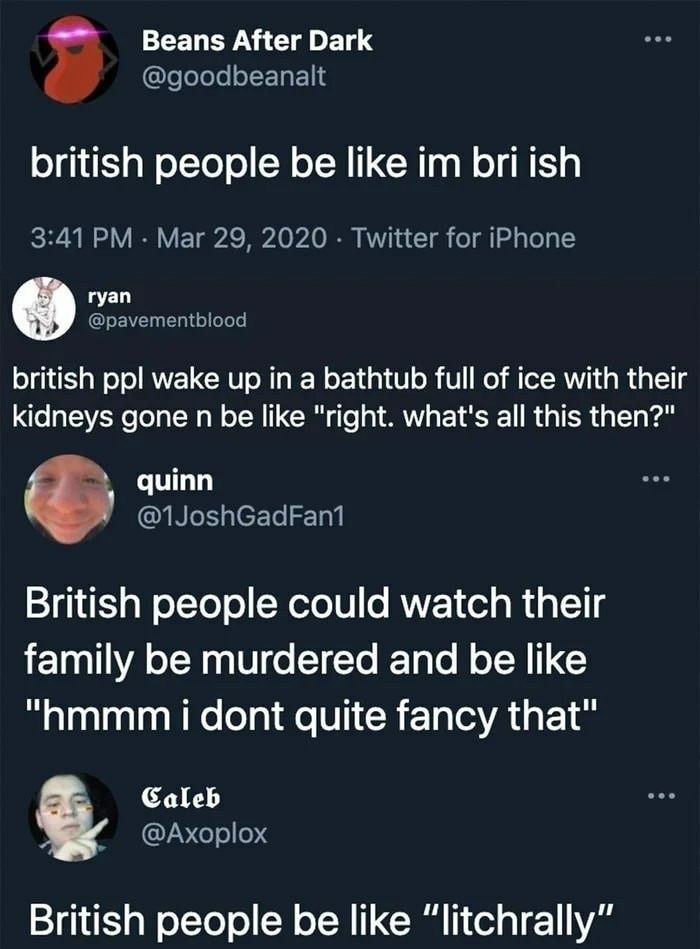Open more options menu on quinn's tweet
The width and height of the screenshot is (700, 949).
coord(656,479)
